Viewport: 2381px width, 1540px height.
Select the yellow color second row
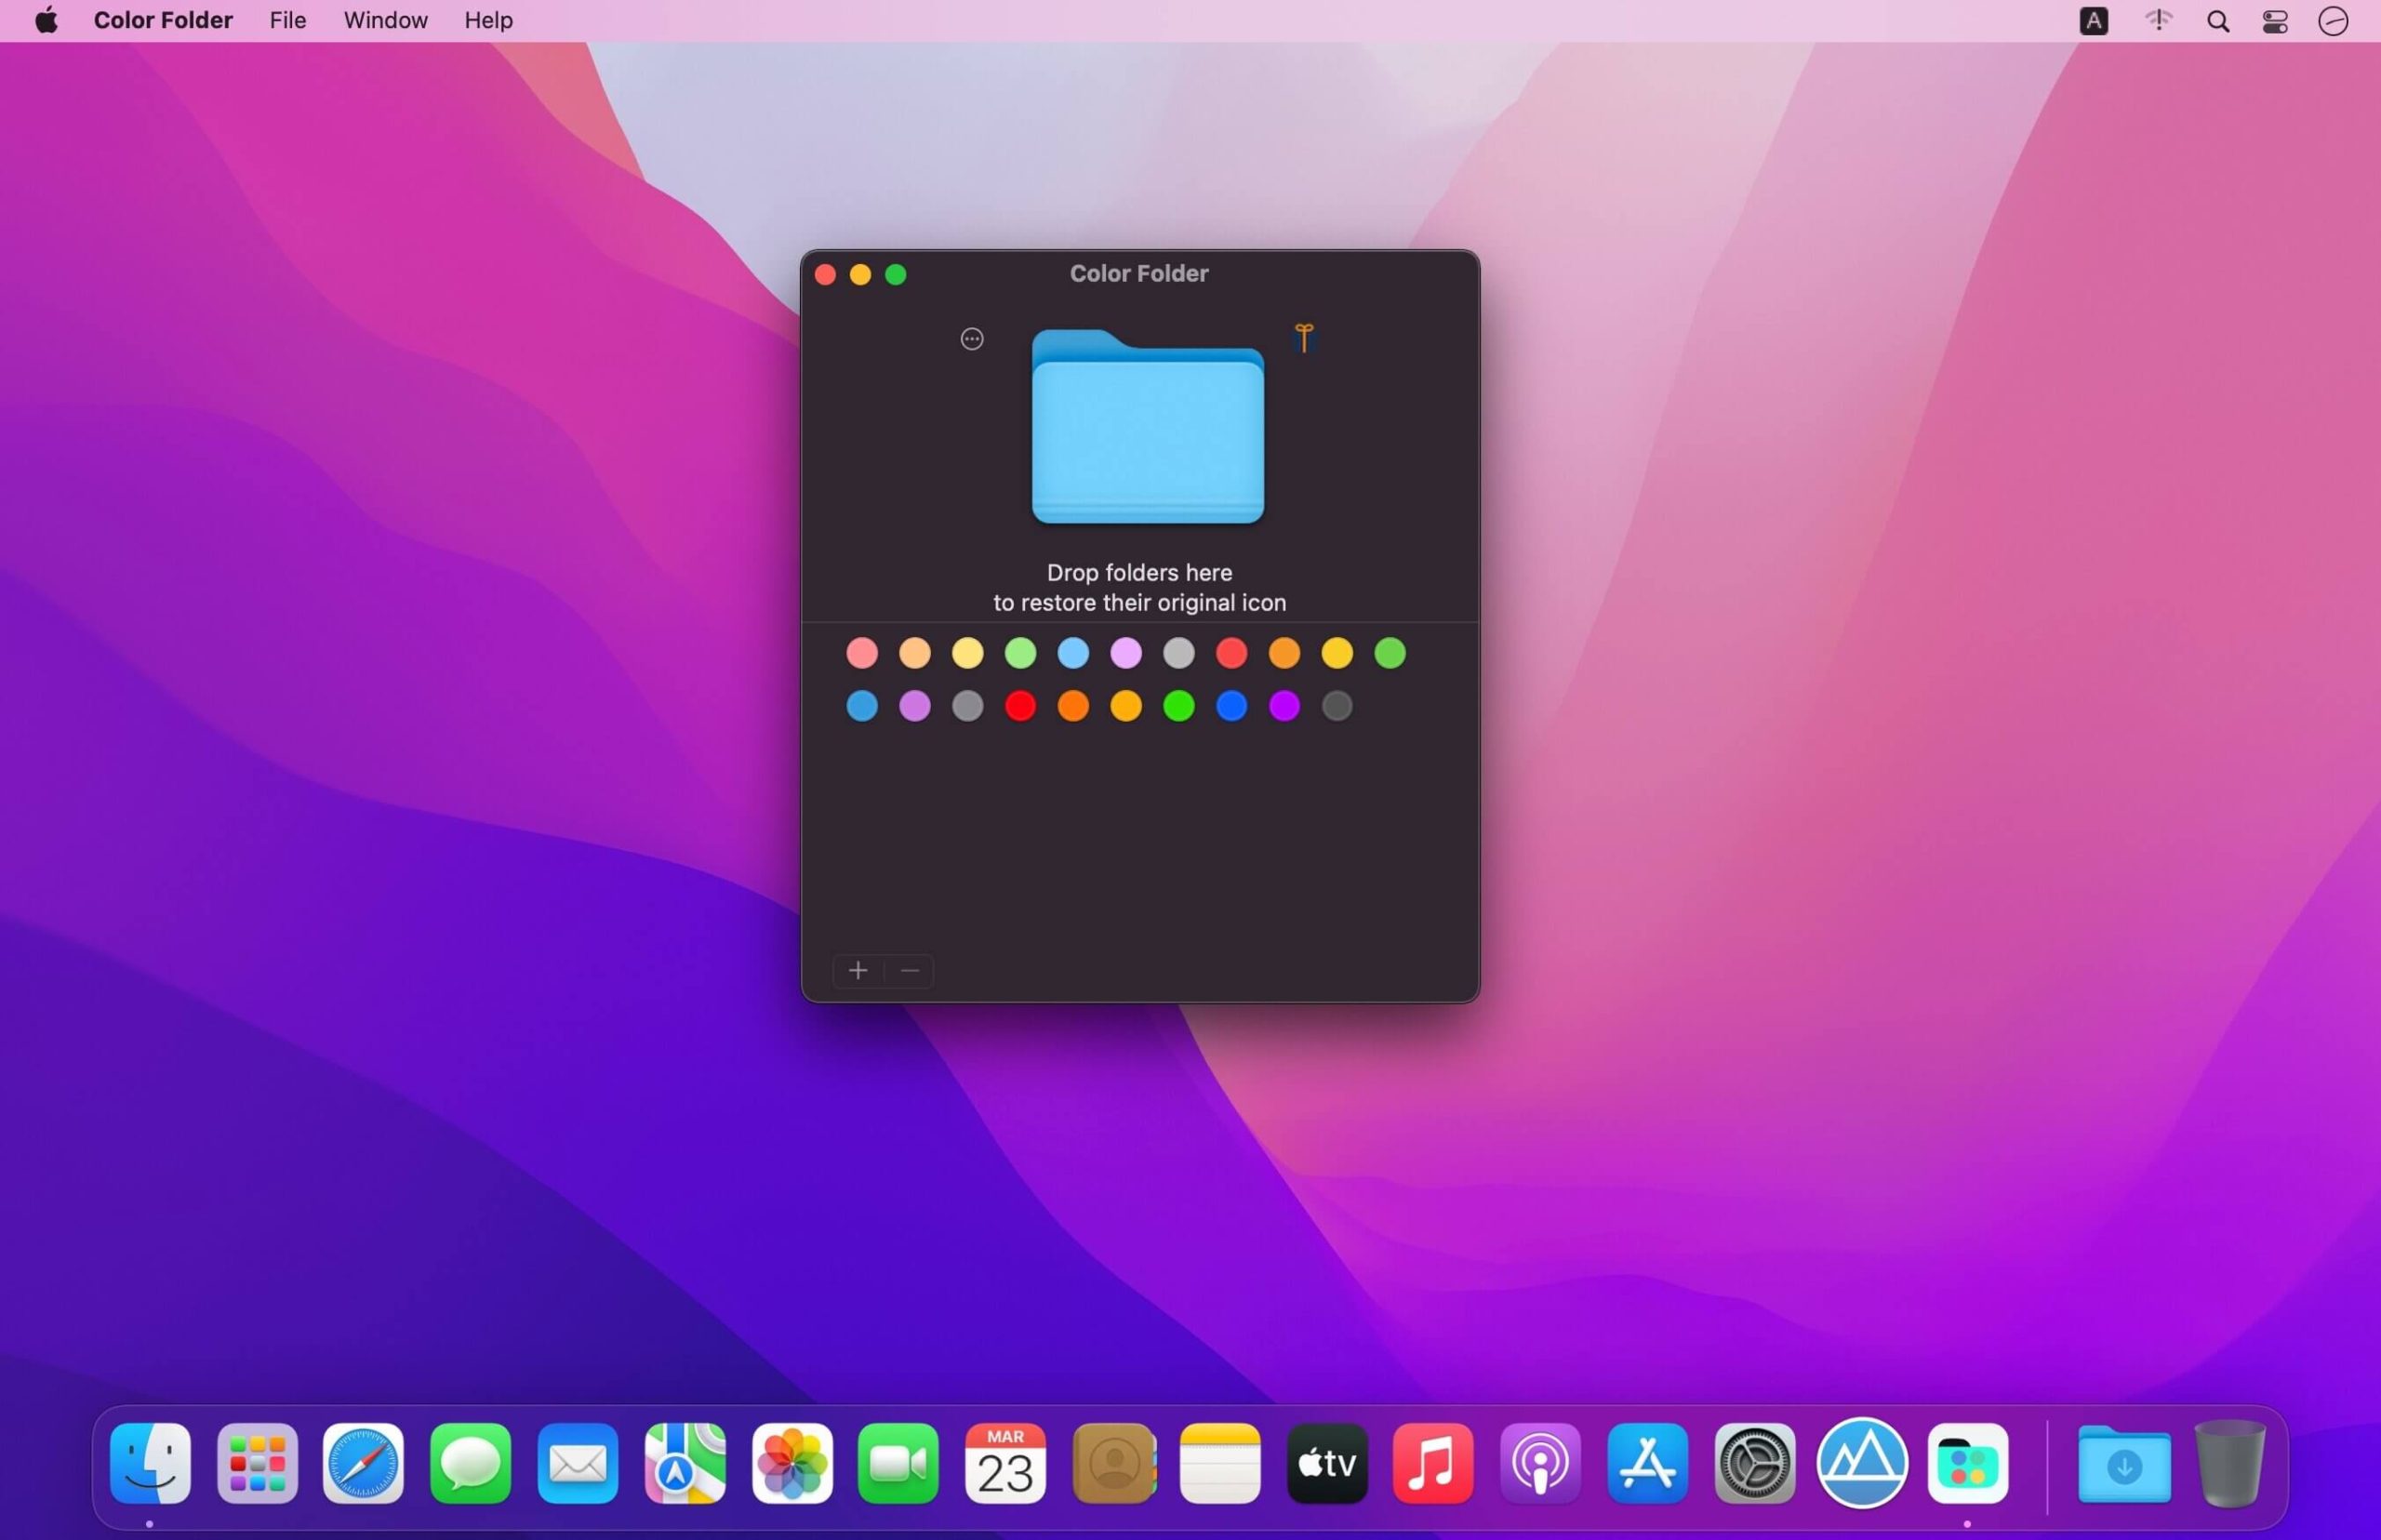coord(1126,706)
